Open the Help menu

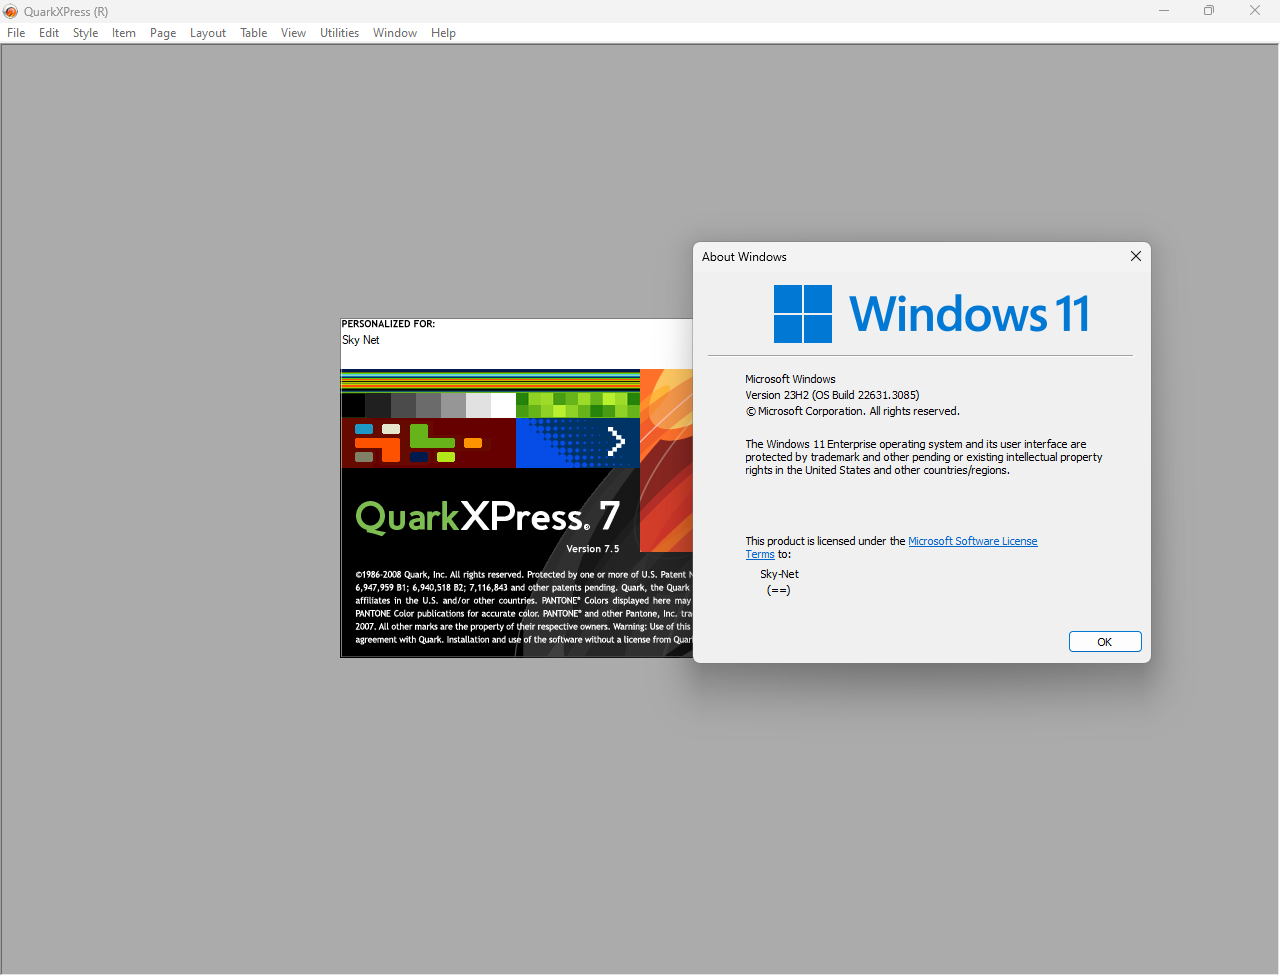(443, 33)
